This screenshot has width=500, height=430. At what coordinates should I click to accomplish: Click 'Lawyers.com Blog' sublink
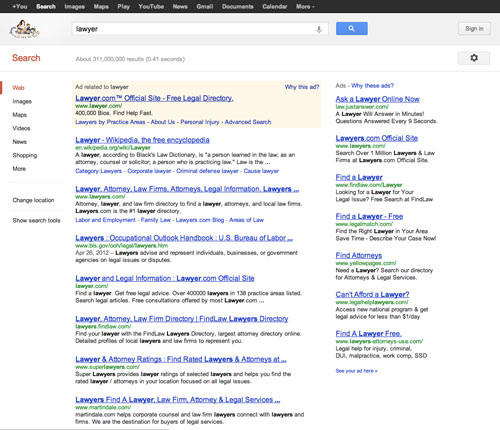200,220
